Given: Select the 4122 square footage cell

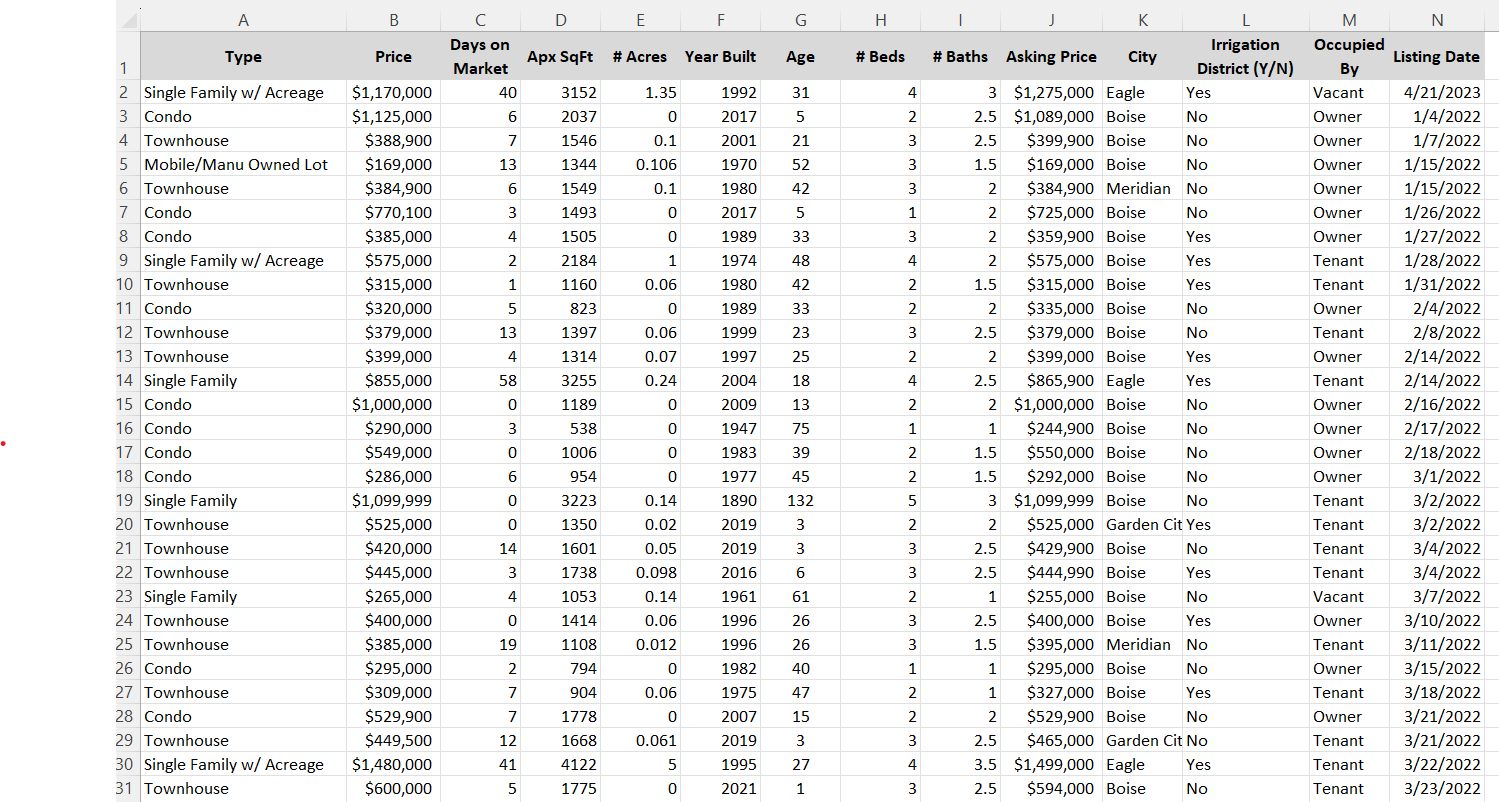Looking at the screenshot, I should (x=560, y=764).
